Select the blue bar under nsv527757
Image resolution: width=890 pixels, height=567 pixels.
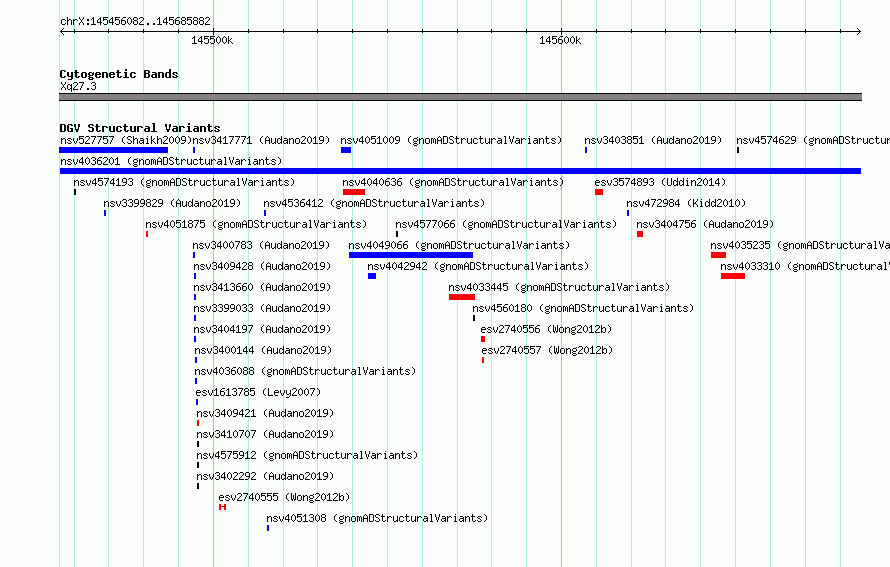pyautogui.click(x=114, y=150)
